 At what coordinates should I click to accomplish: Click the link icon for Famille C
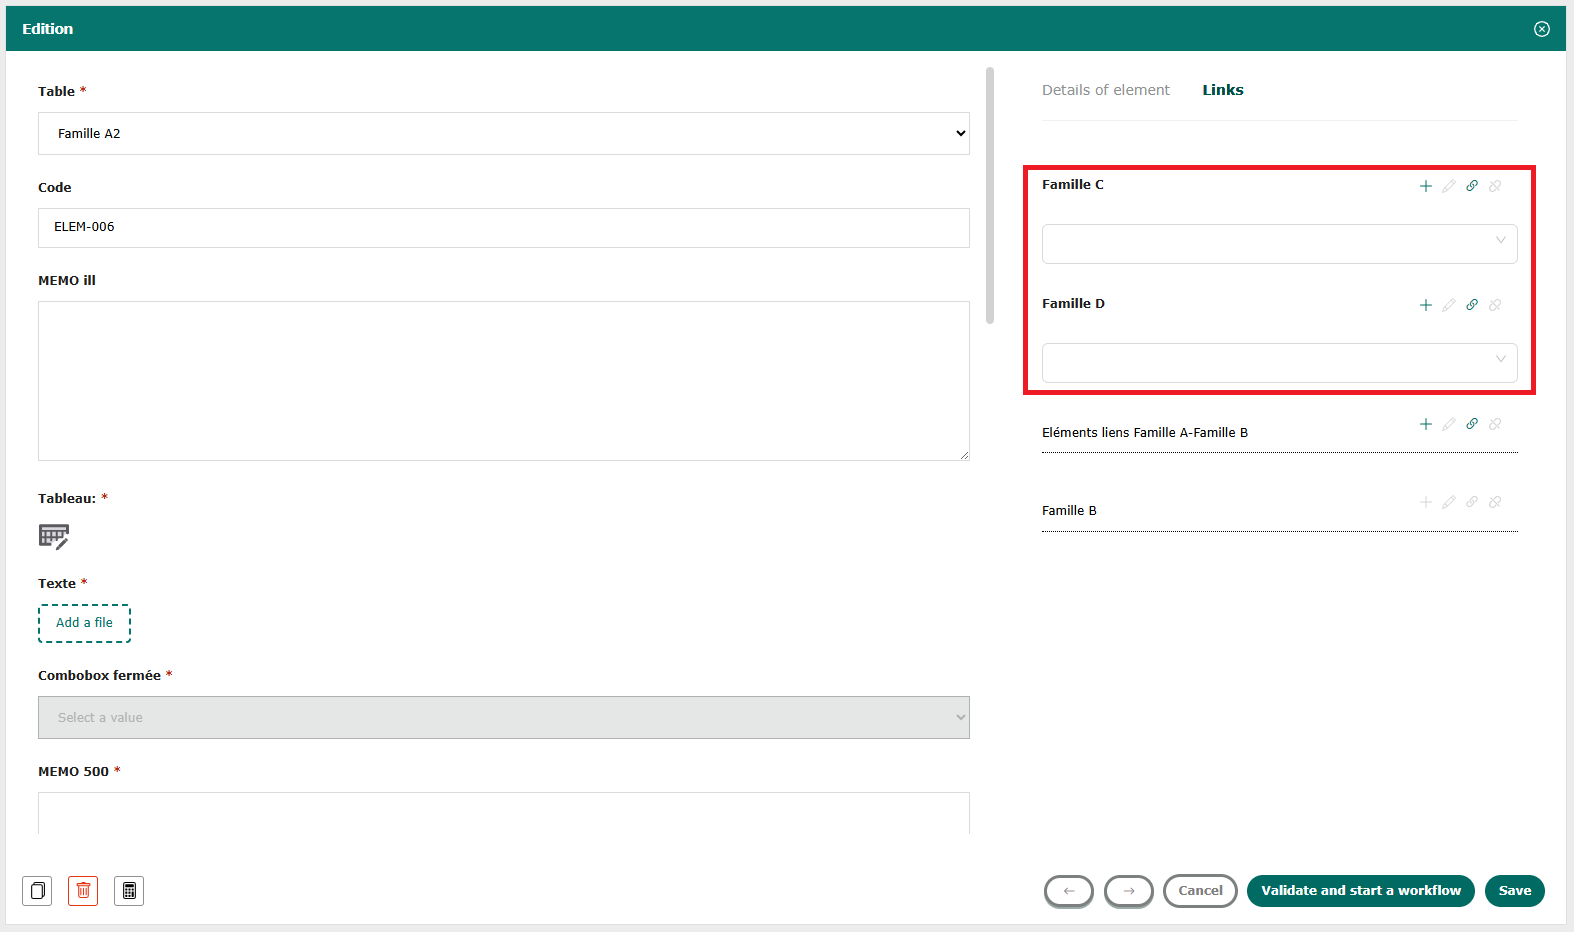point(1472,186)
